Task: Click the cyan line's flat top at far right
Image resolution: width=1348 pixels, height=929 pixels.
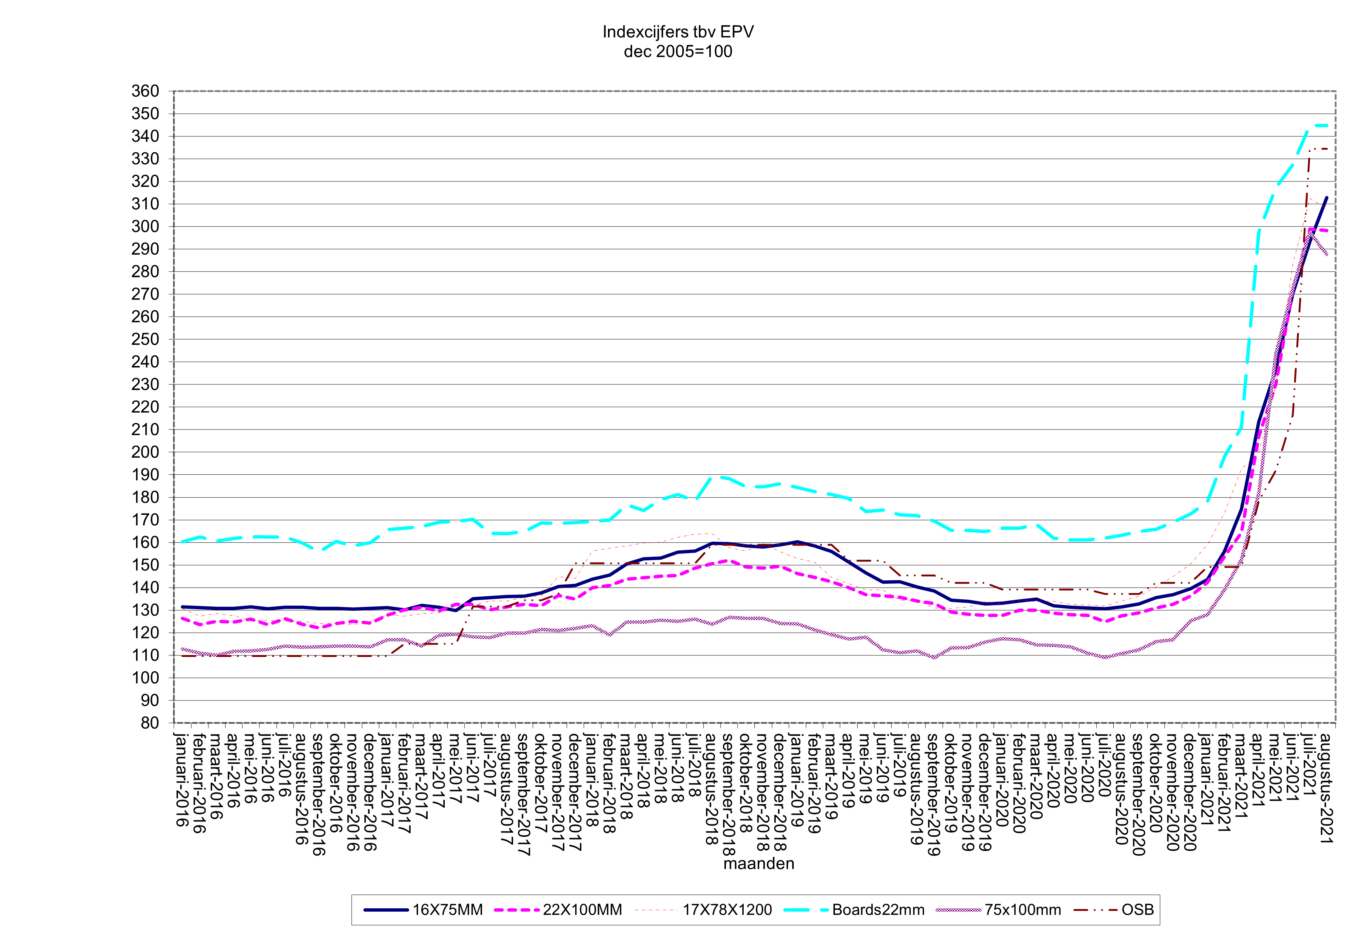Action: click(x=1320, y=125)
